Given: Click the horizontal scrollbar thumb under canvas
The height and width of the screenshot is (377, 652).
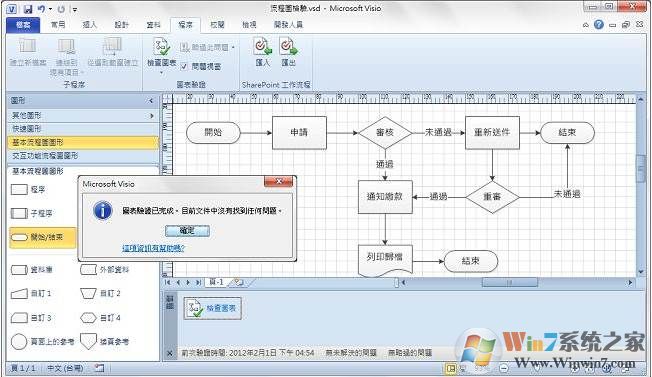Looking at the screenshot, I should 509,283.
